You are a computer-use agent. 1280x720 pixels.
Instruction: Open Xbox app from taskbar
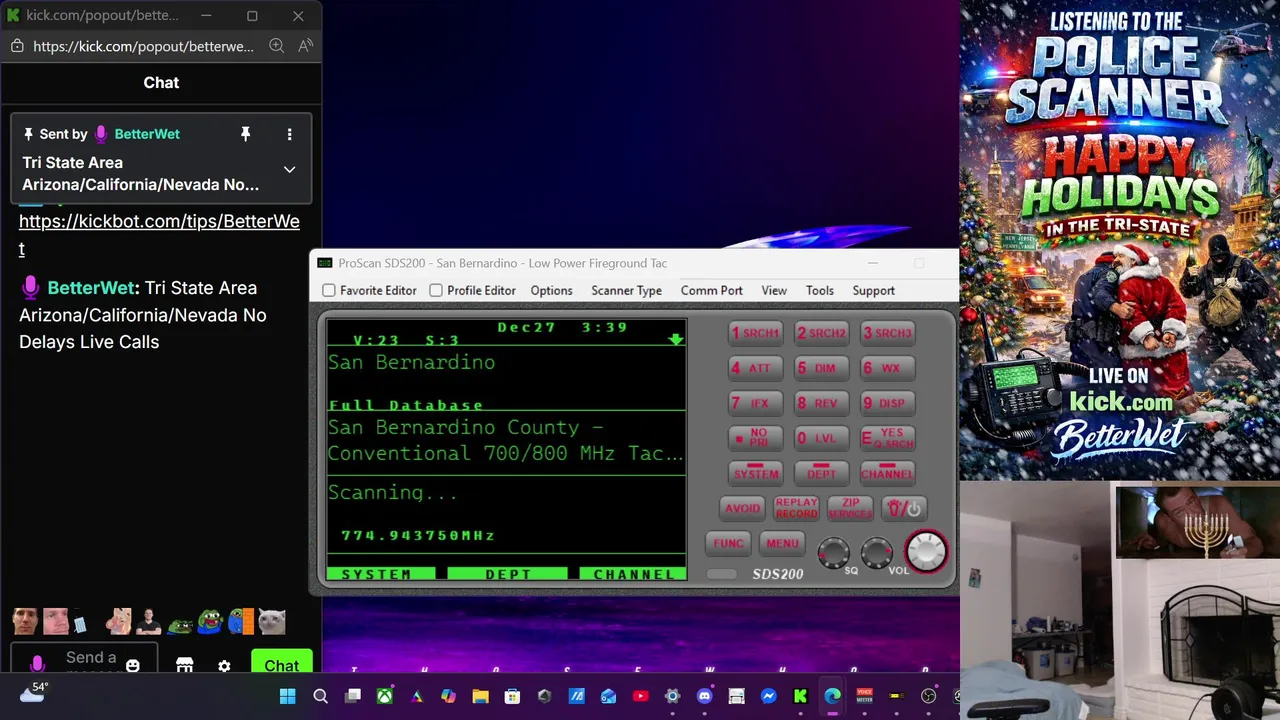384,696
